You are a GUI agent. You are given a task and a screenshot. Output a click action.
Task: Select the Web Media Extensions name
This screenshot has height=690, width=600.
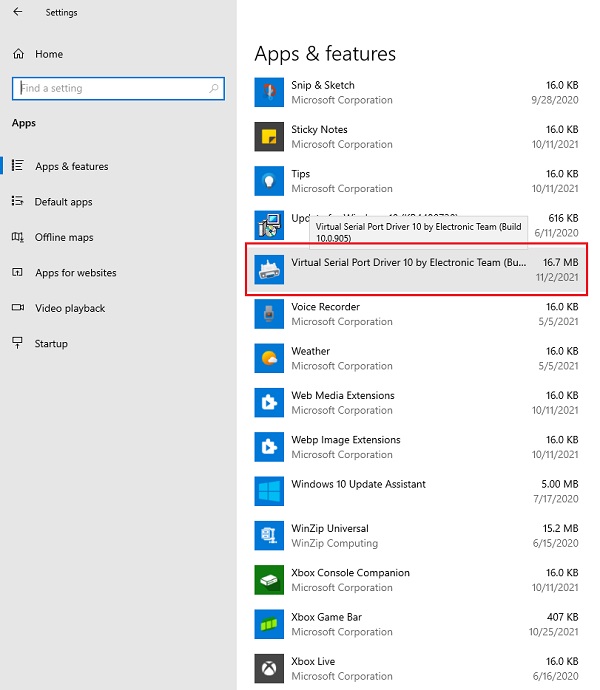[x=342, y=395]
